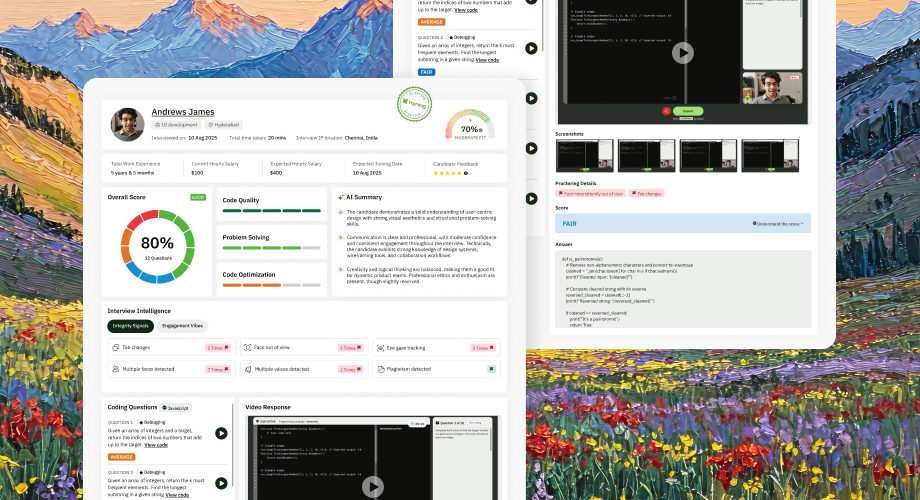Viewport: 920px width, 500px height.
Task: Click Coding Questions scrollbar in front card
Action: click(x=233, y=446)
